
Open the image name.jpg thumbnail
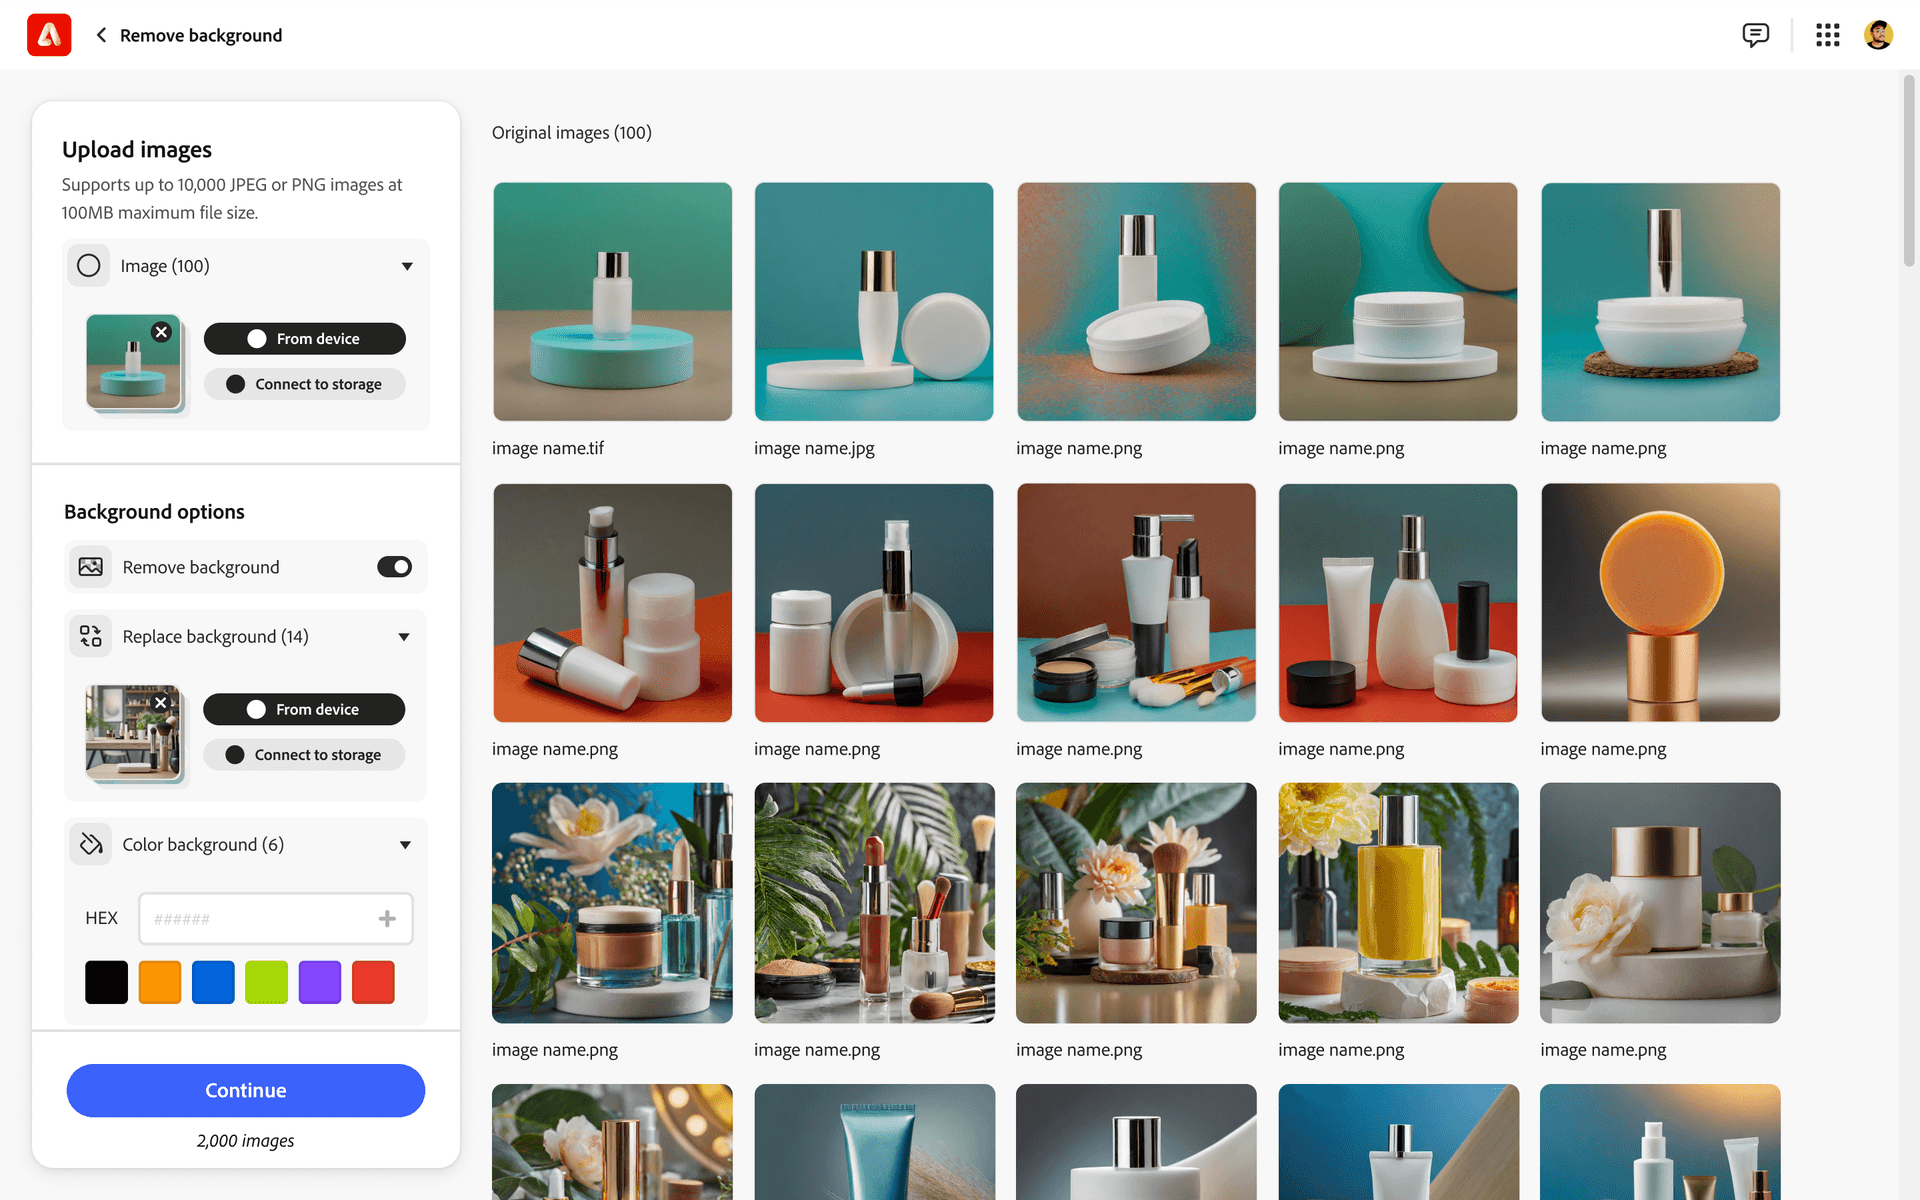(874, 301)
